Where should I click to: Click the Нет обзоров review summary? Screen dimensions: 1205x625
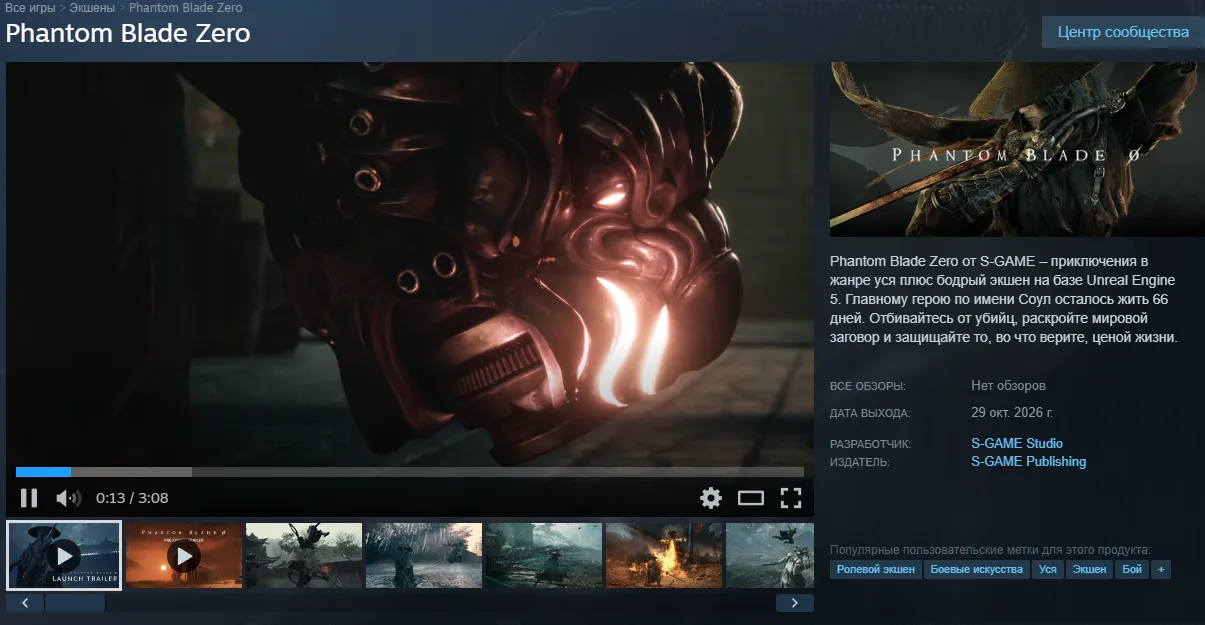[x=1008, y=385]
